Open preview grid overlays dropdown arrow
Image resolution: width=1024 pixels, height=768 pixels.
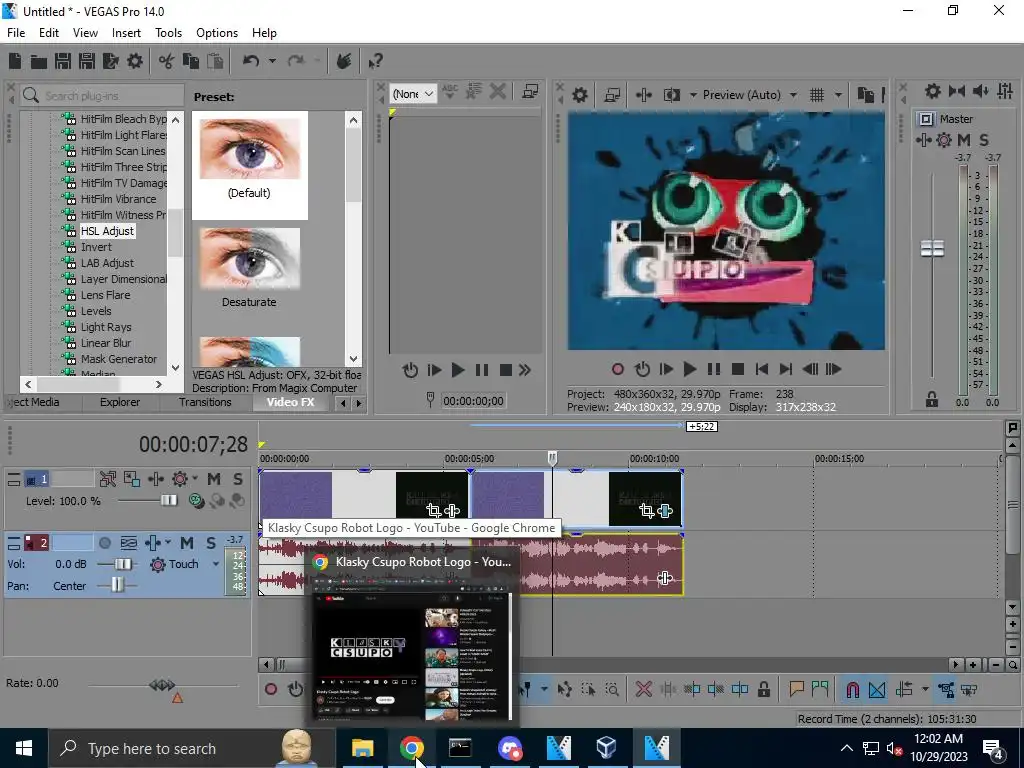838,95
